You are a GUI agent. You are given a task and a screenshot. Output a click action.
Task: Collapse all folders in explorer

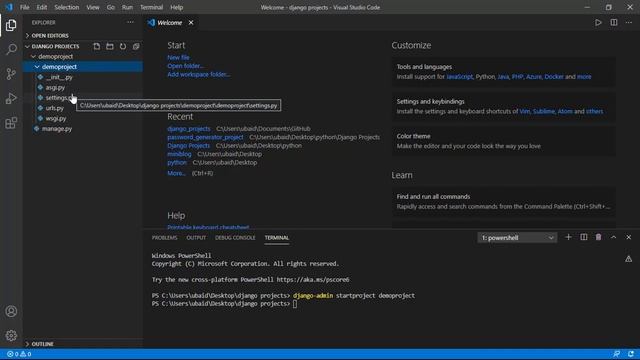pos(136,47)
